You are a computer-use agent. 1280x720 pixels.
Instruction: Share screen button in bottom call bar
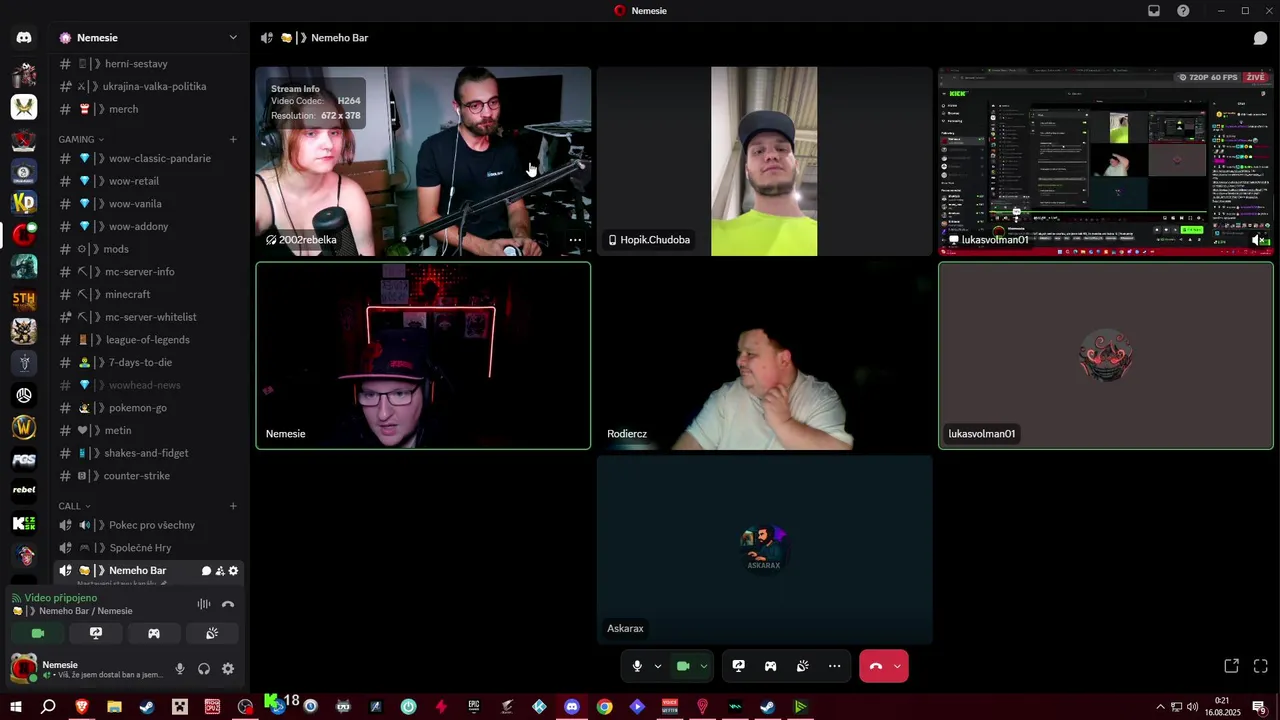[x=738, y=666]
